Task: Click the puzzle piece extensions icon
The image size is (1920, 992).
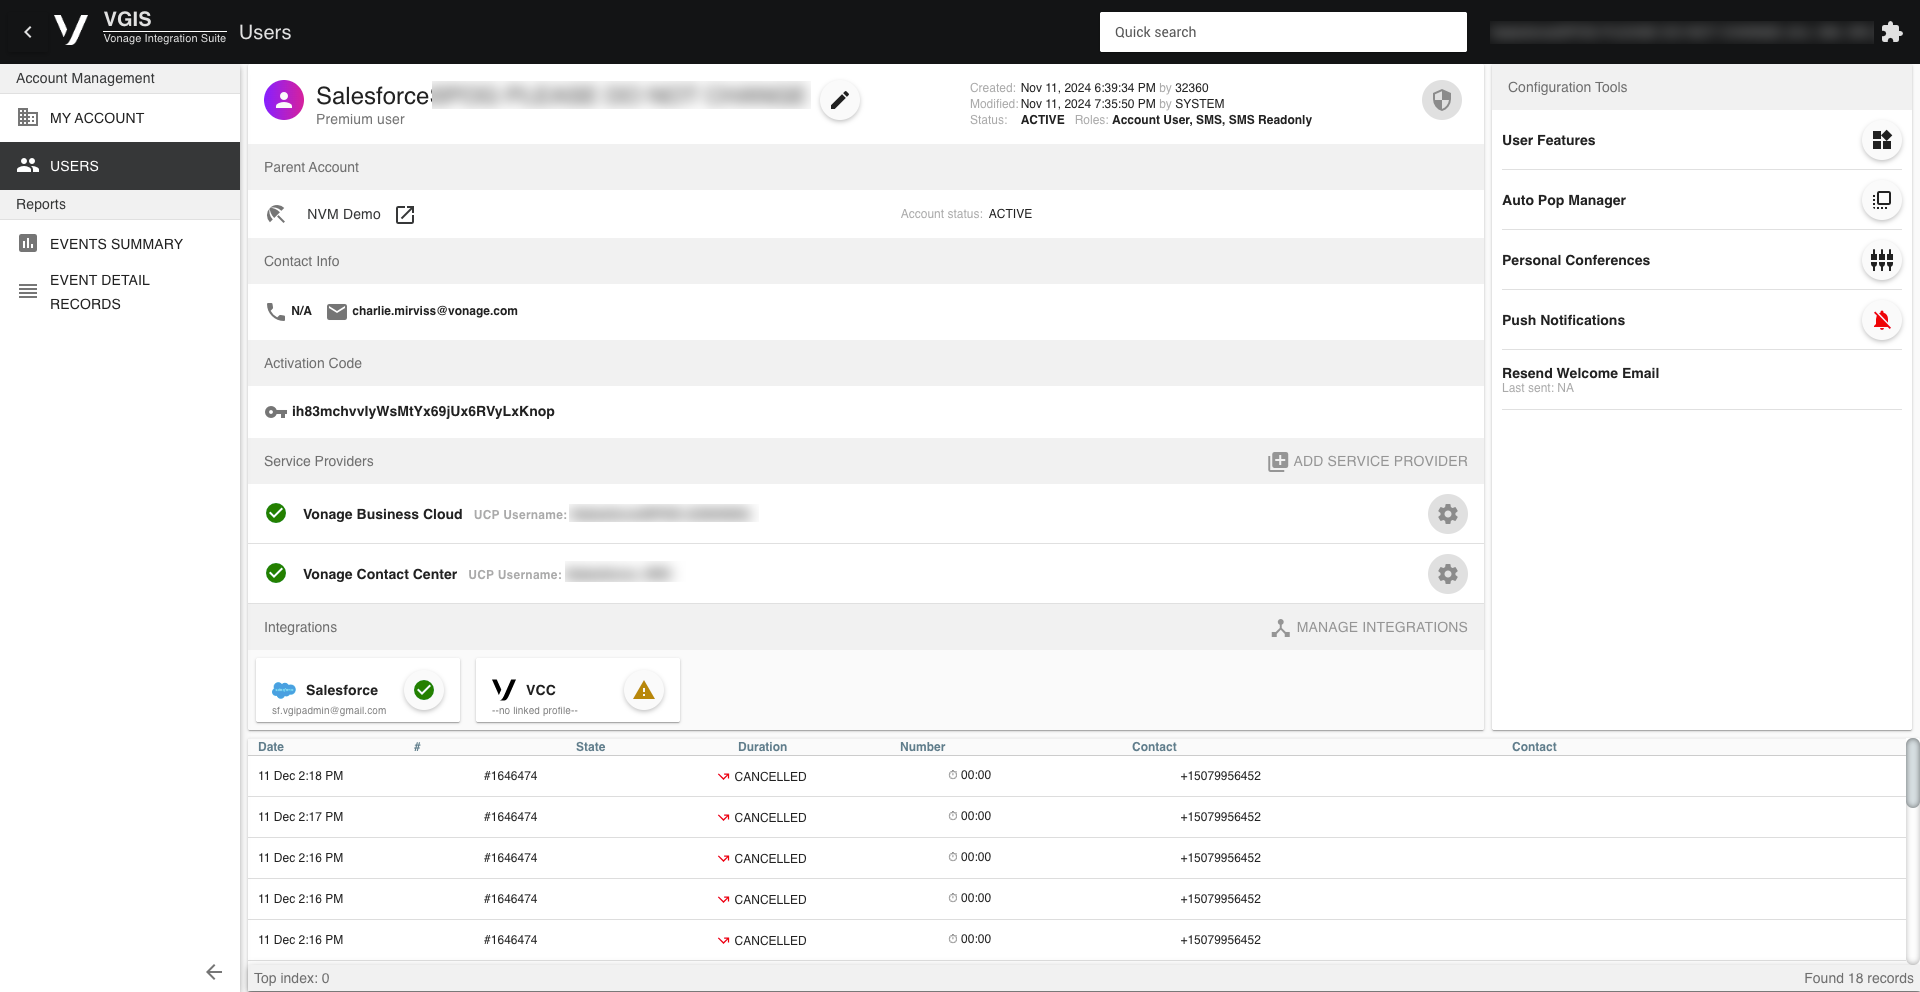Action: coord(1891,32)
